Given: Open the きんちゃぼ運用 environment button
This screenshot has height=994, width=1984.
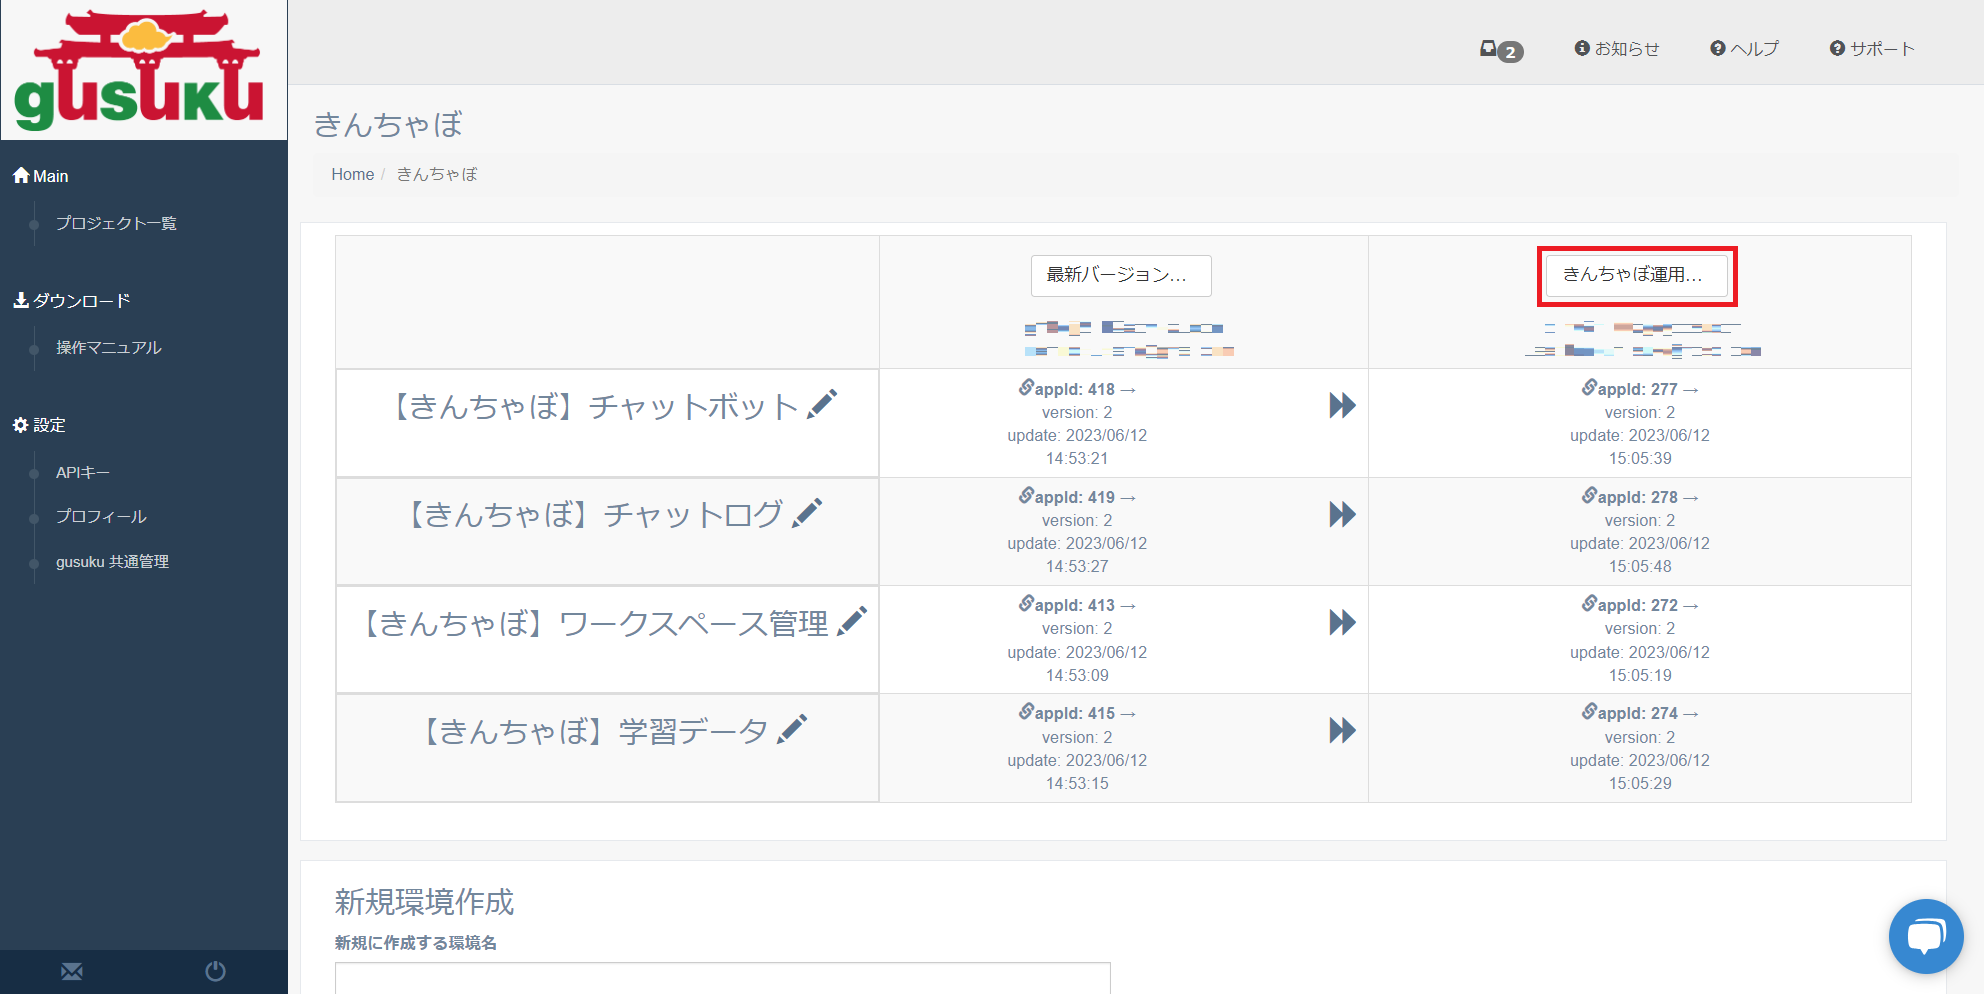Looking at the screenshot, I should point(1636,275).
